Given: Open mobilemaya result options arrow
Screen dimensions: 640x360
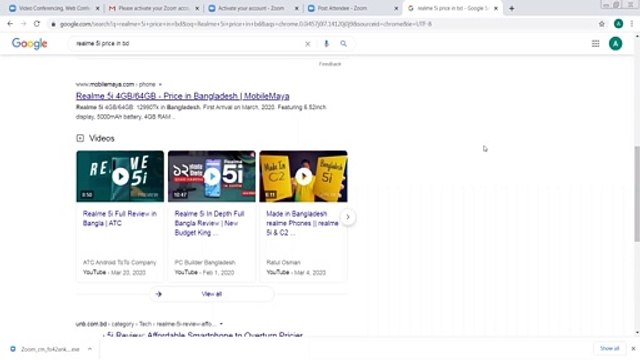Looking at the screenshot, I should point(160,84).
